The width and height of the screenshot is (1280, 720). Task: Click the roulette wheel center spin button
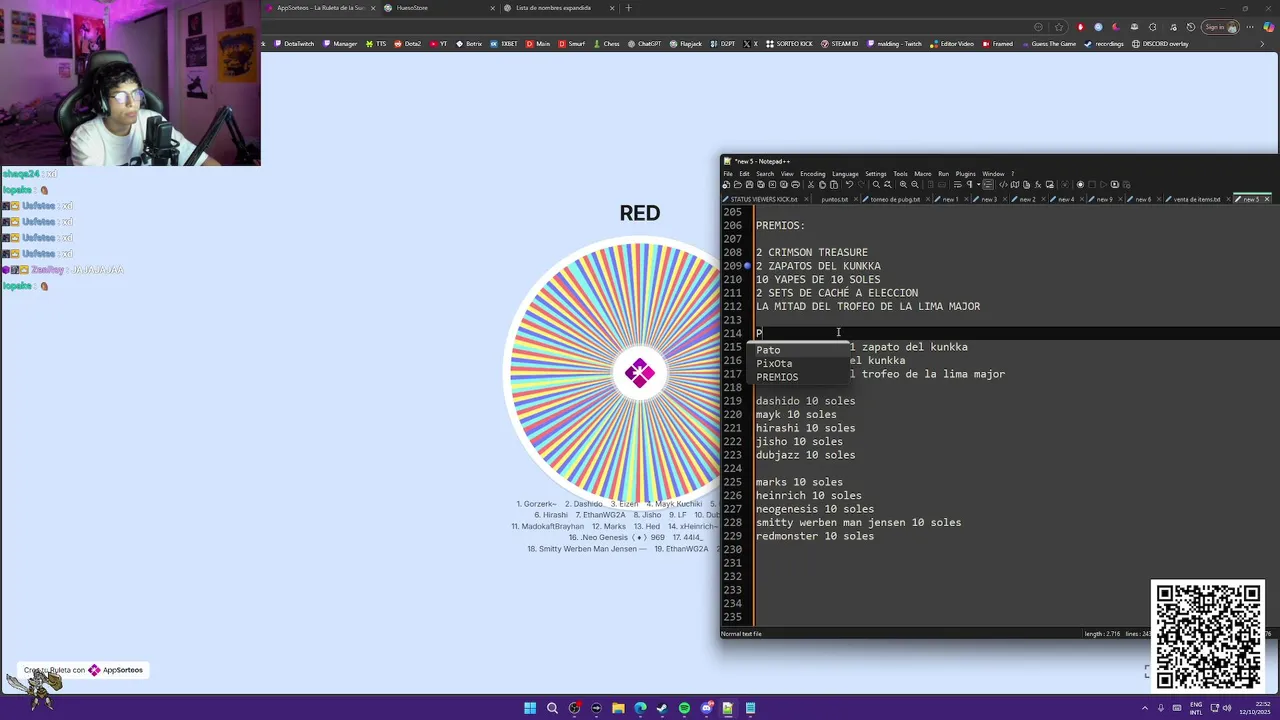pyautogui.click(x=639, y=373)
